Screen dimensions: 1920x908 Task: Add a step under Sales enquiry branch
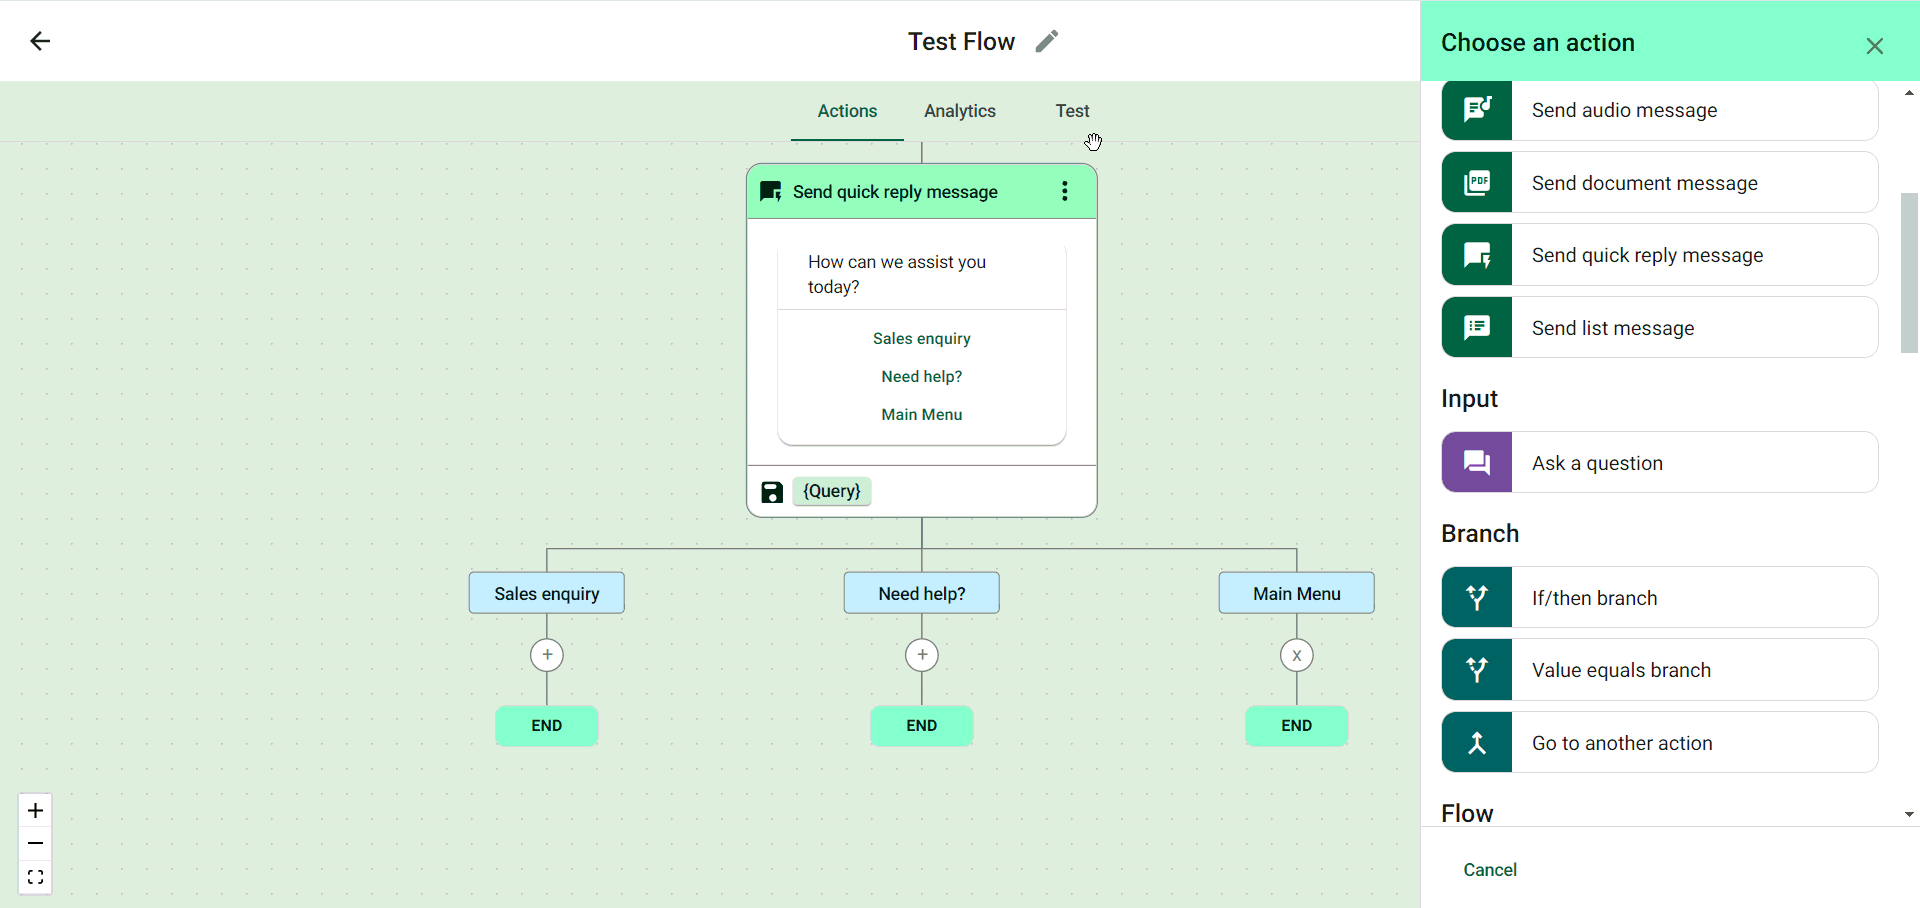(547, 655)
